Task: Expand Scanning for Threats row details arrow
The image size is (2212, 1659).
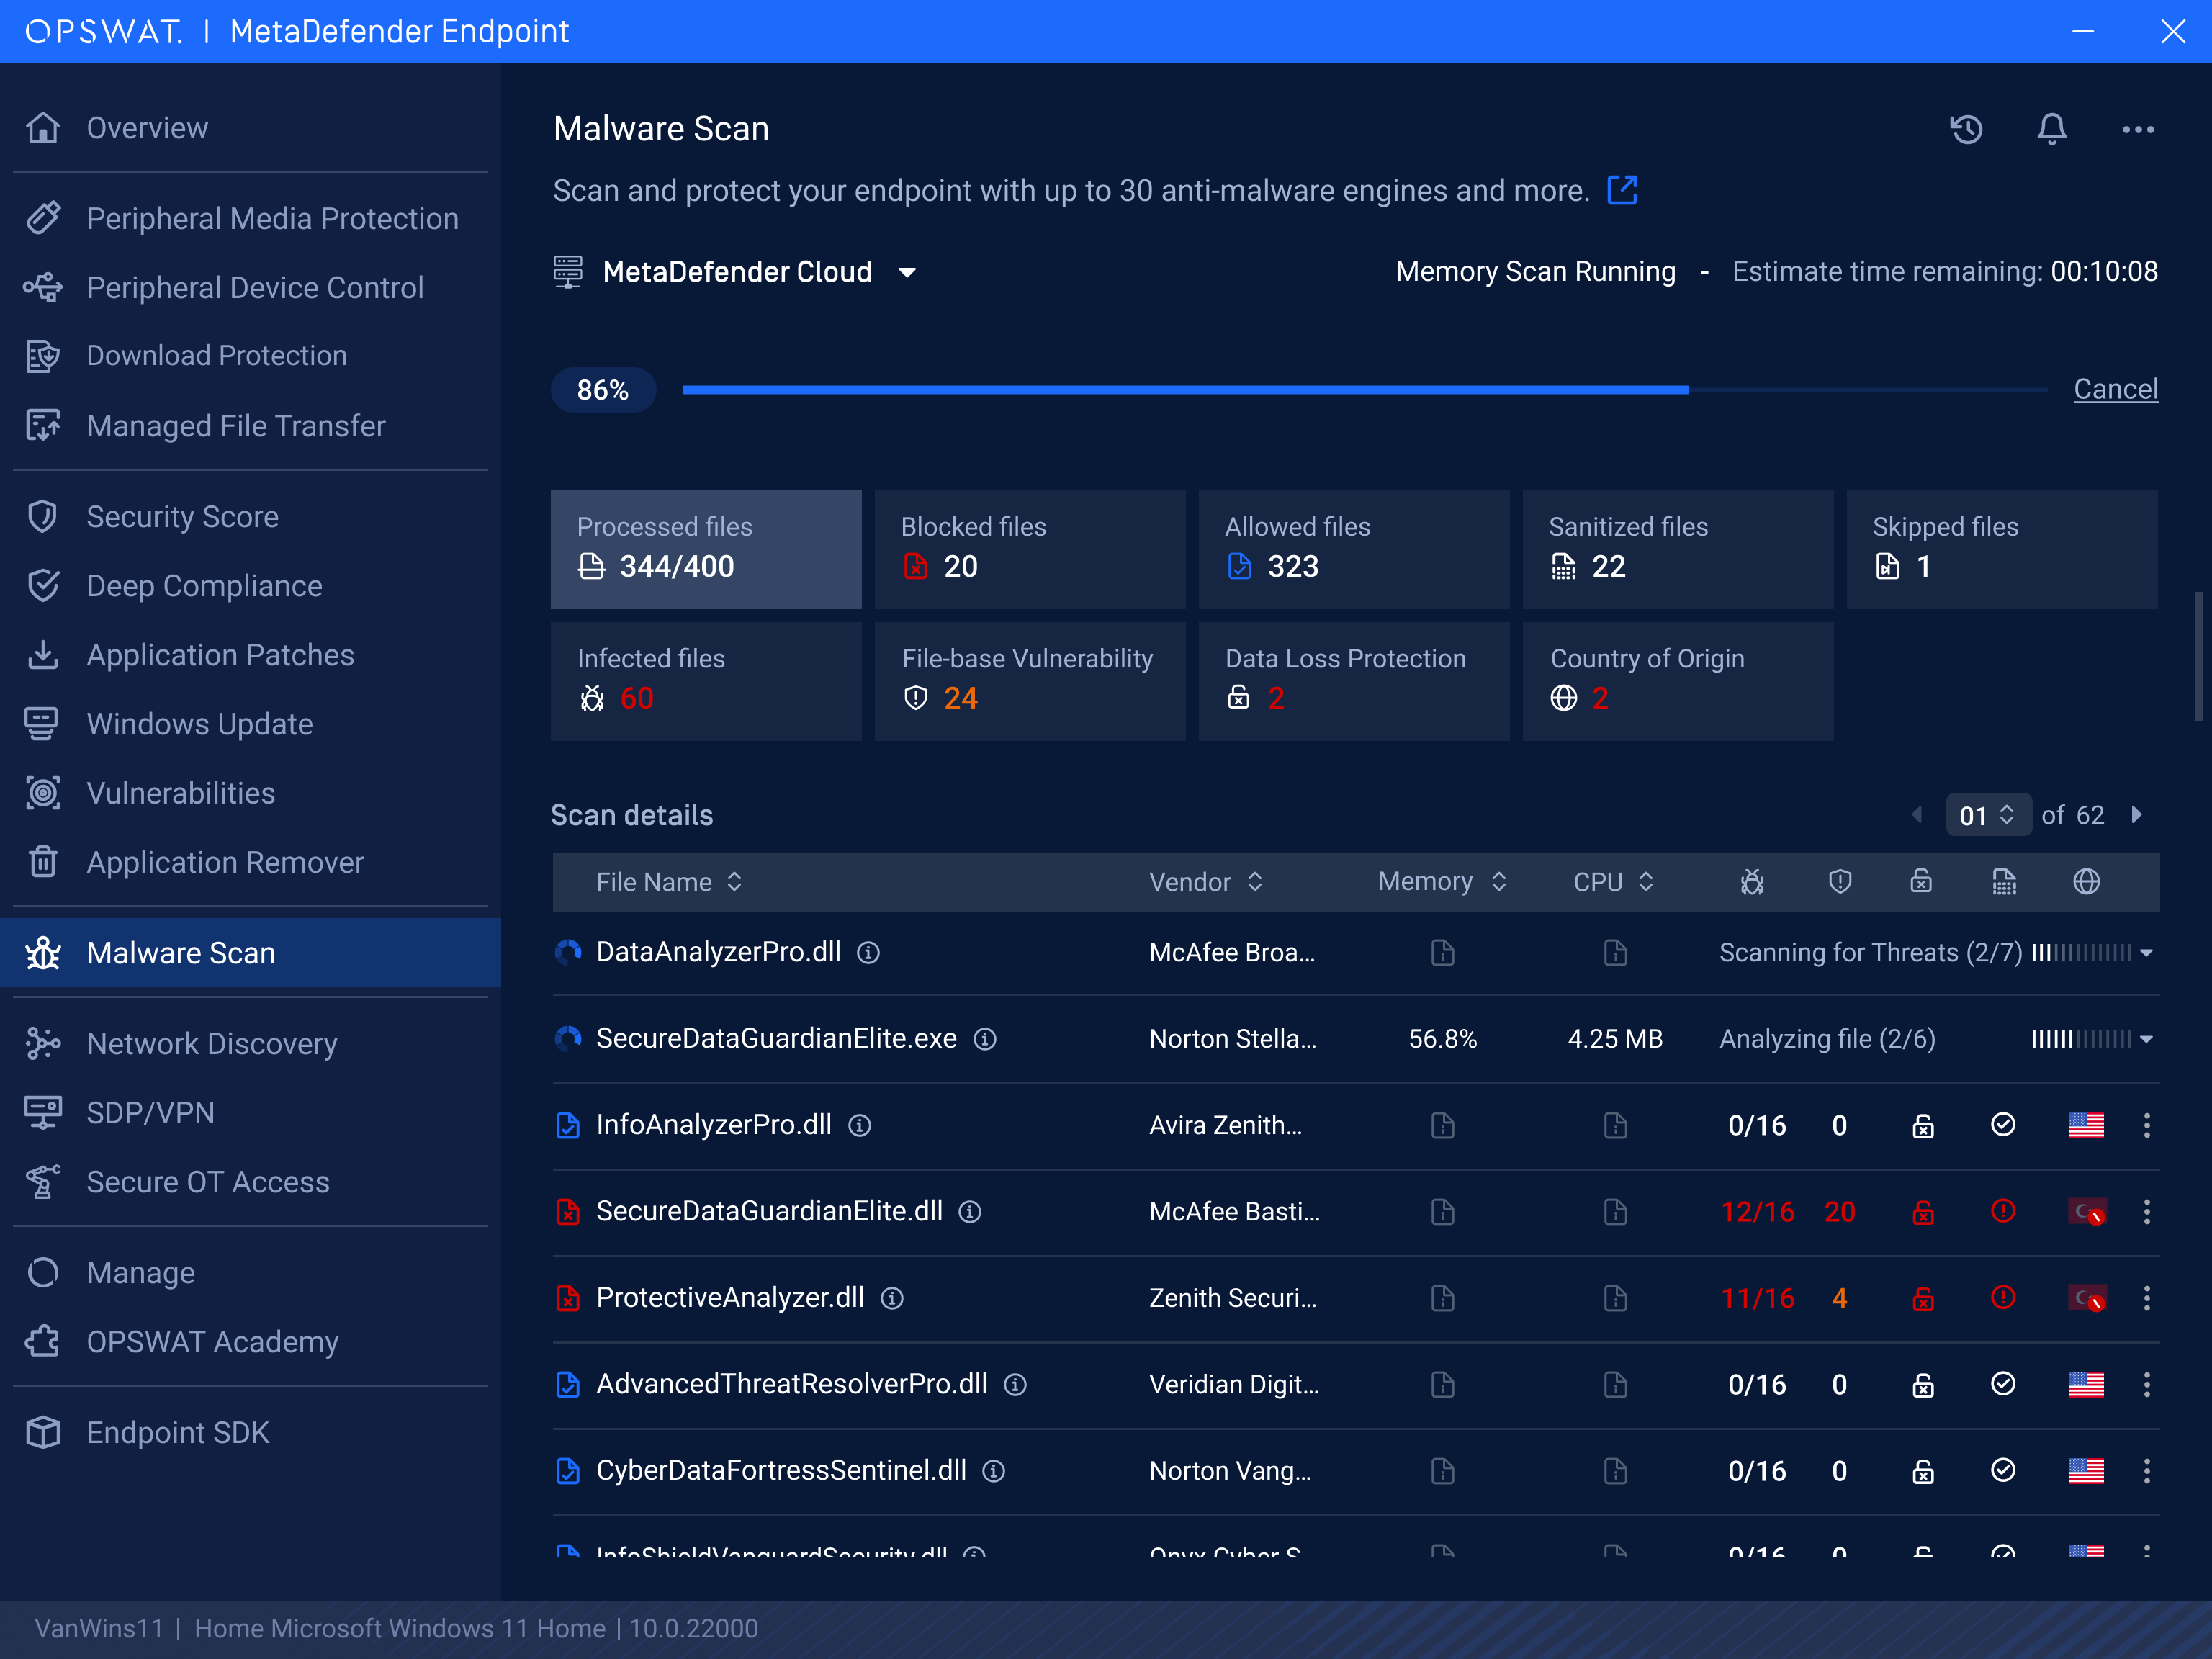Action: pyautogui.click(x=2147, y=954)
